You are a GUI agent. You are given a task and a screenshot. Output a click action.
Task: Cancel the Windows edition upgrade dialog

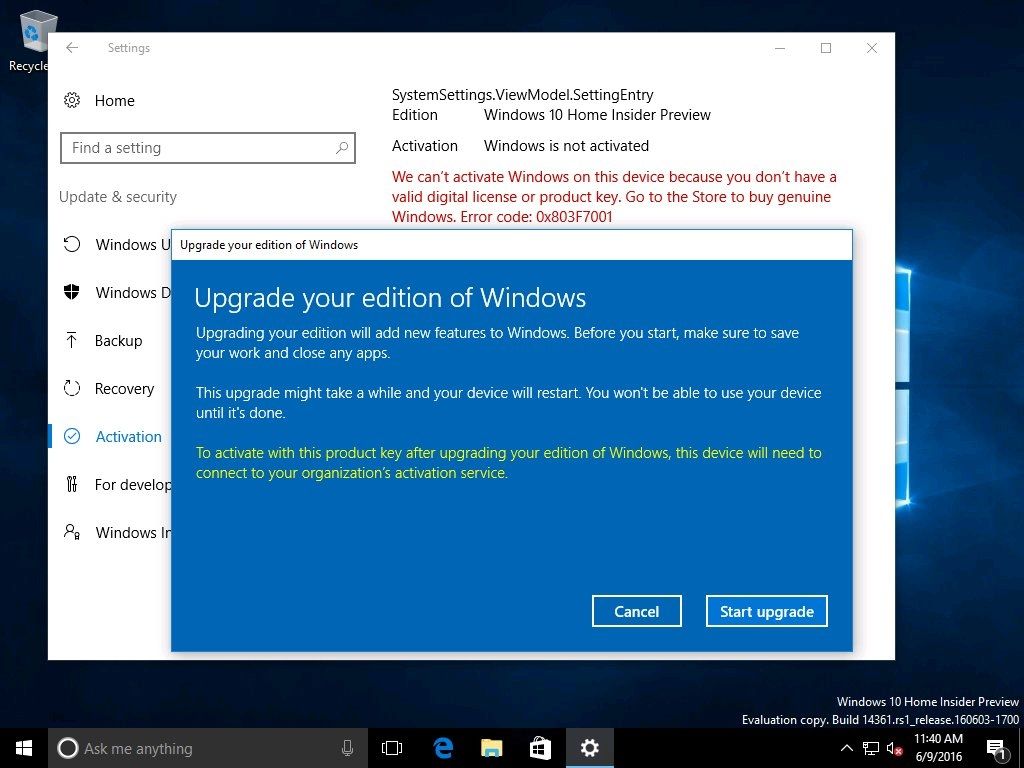coord(636,611)
